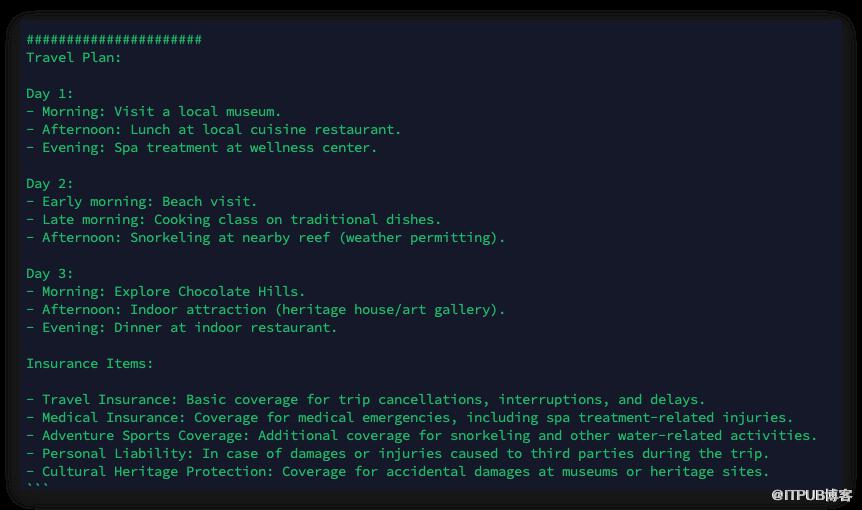Click the Travel Insurance coverage line
Viewport: 862px width, 510px height.
click(366, 399)
